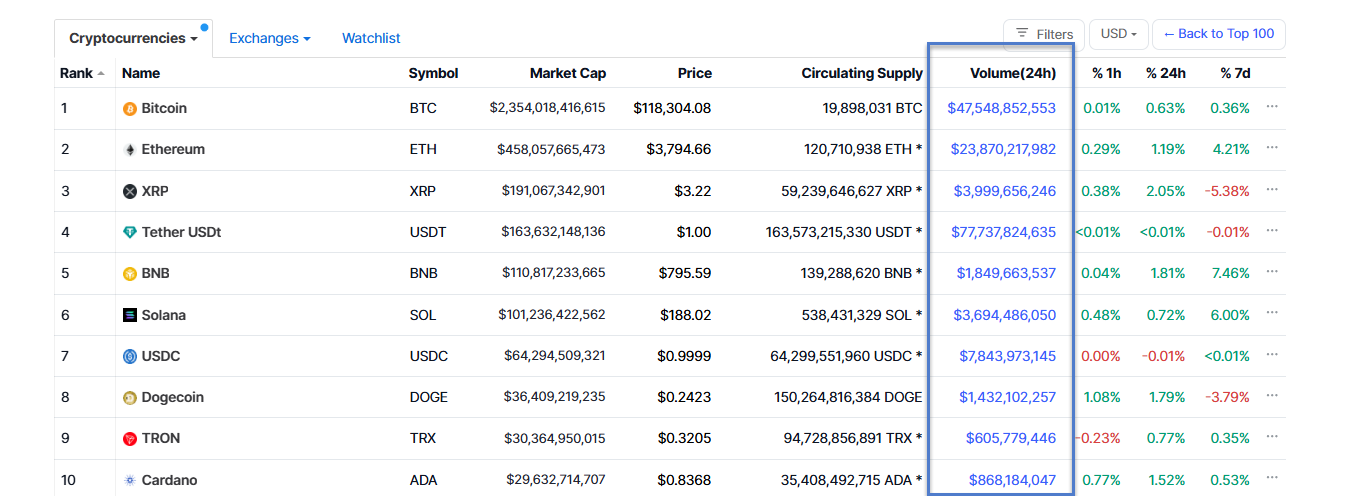Open the TRON name link

161,438
